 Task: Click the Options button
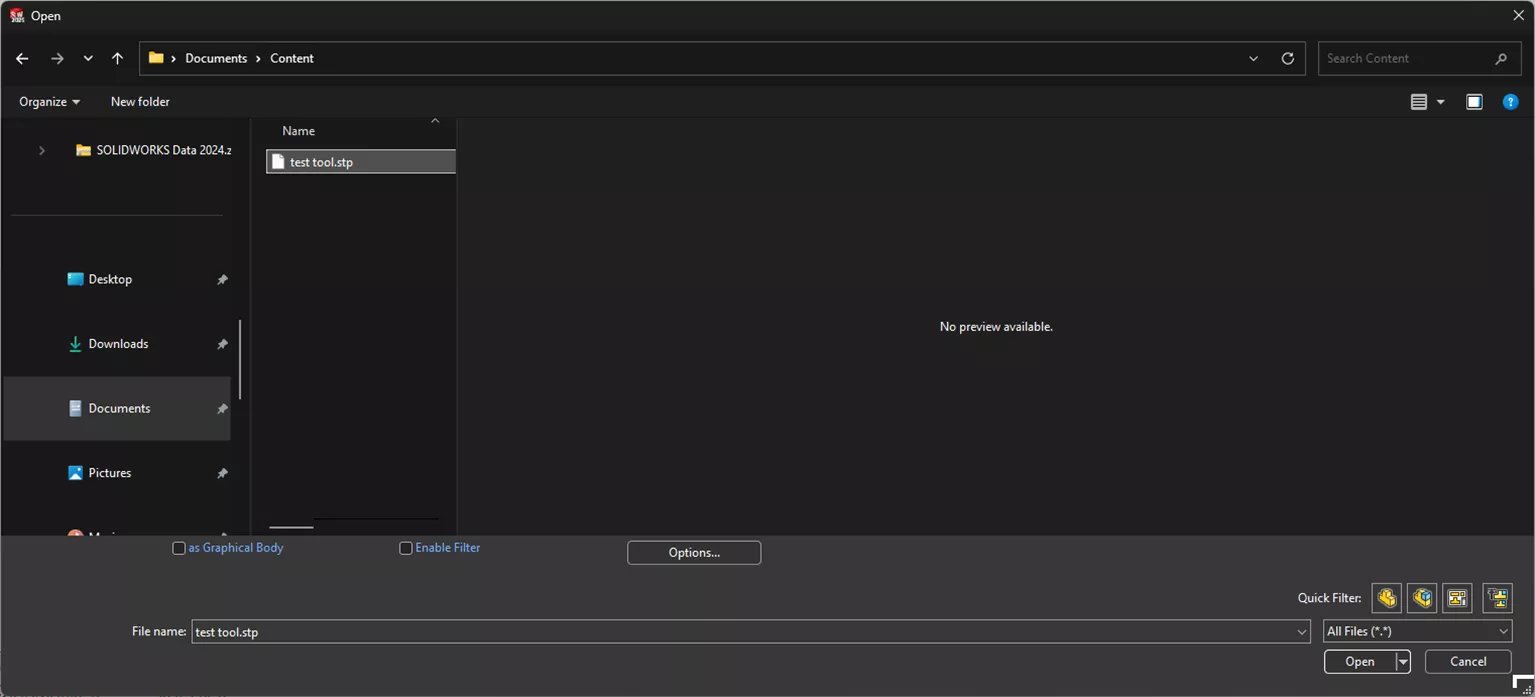point(693,552)
